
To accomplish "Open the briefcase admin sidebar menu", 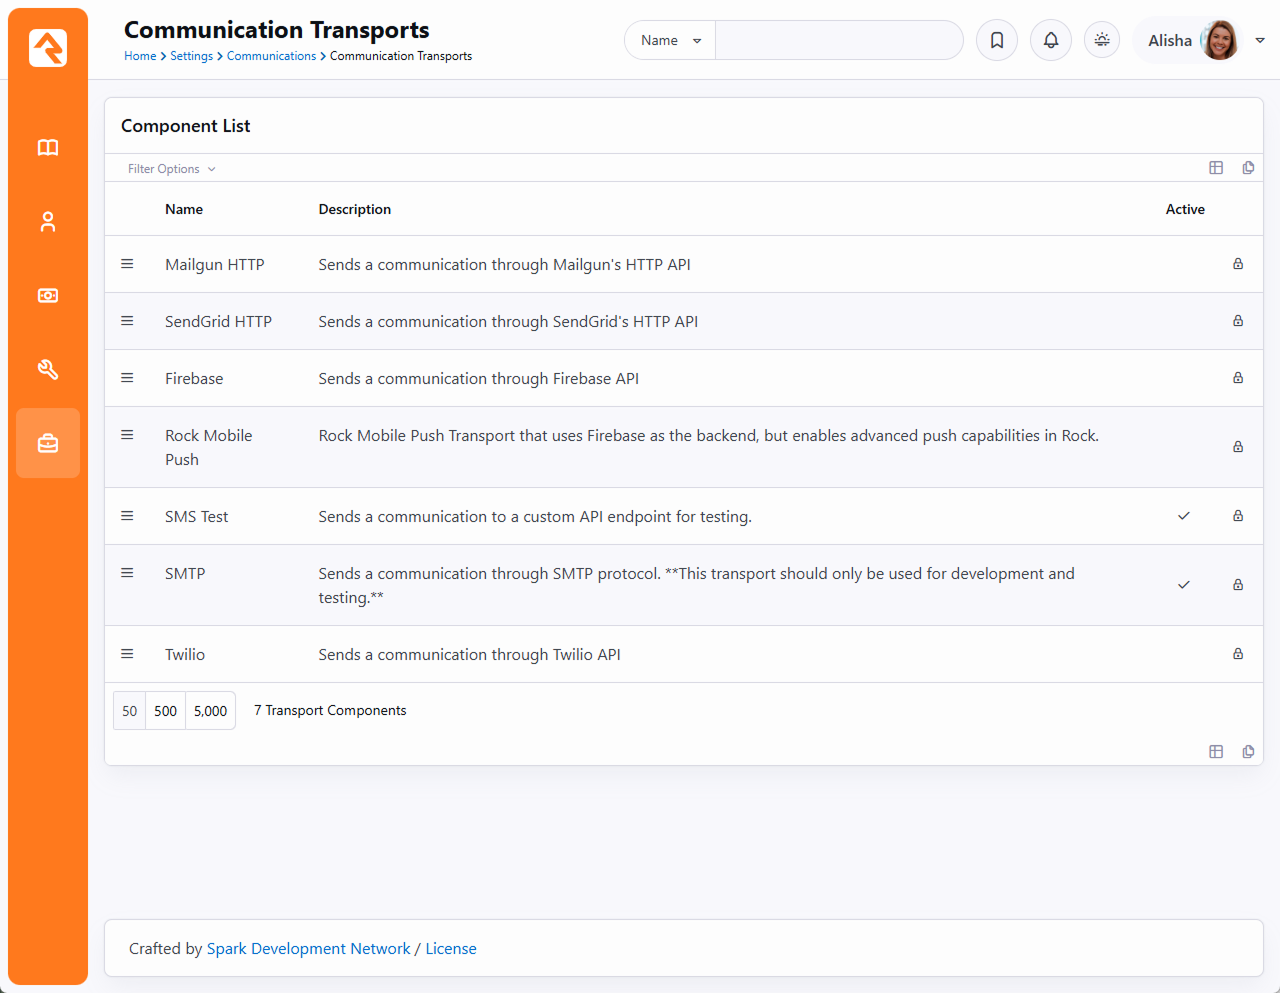I will (x=48, y=443).
